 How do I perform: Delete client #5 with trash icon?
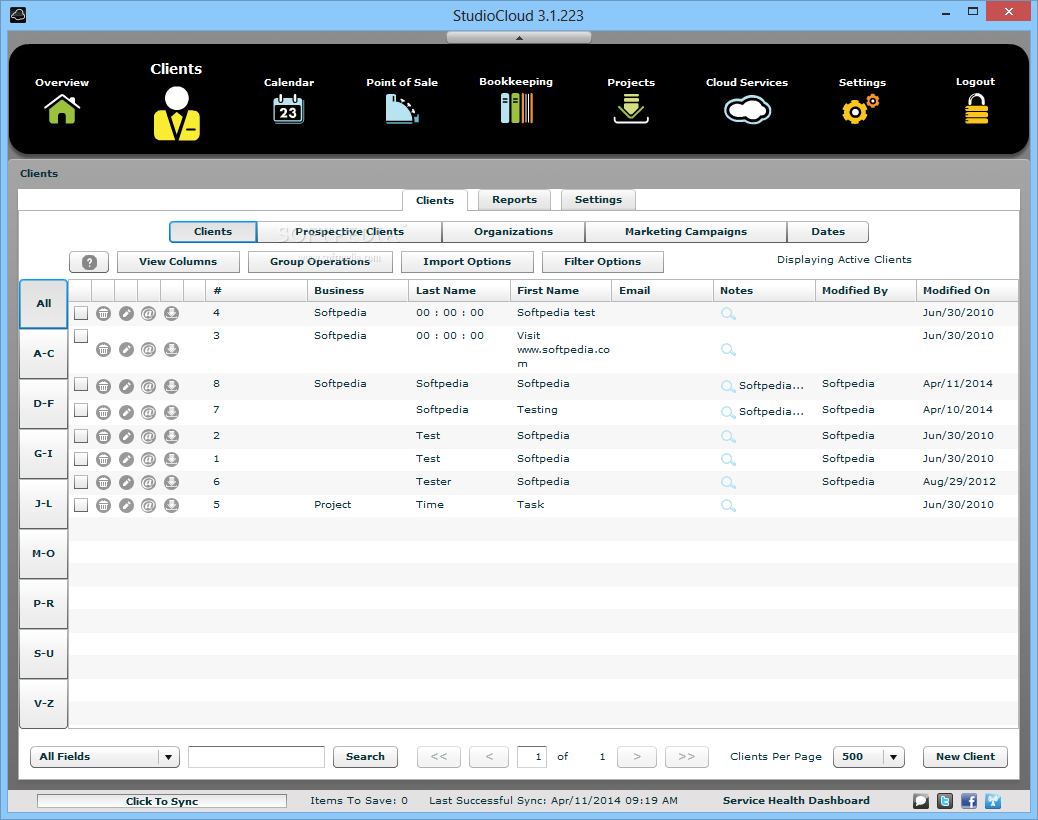point(103,506)
